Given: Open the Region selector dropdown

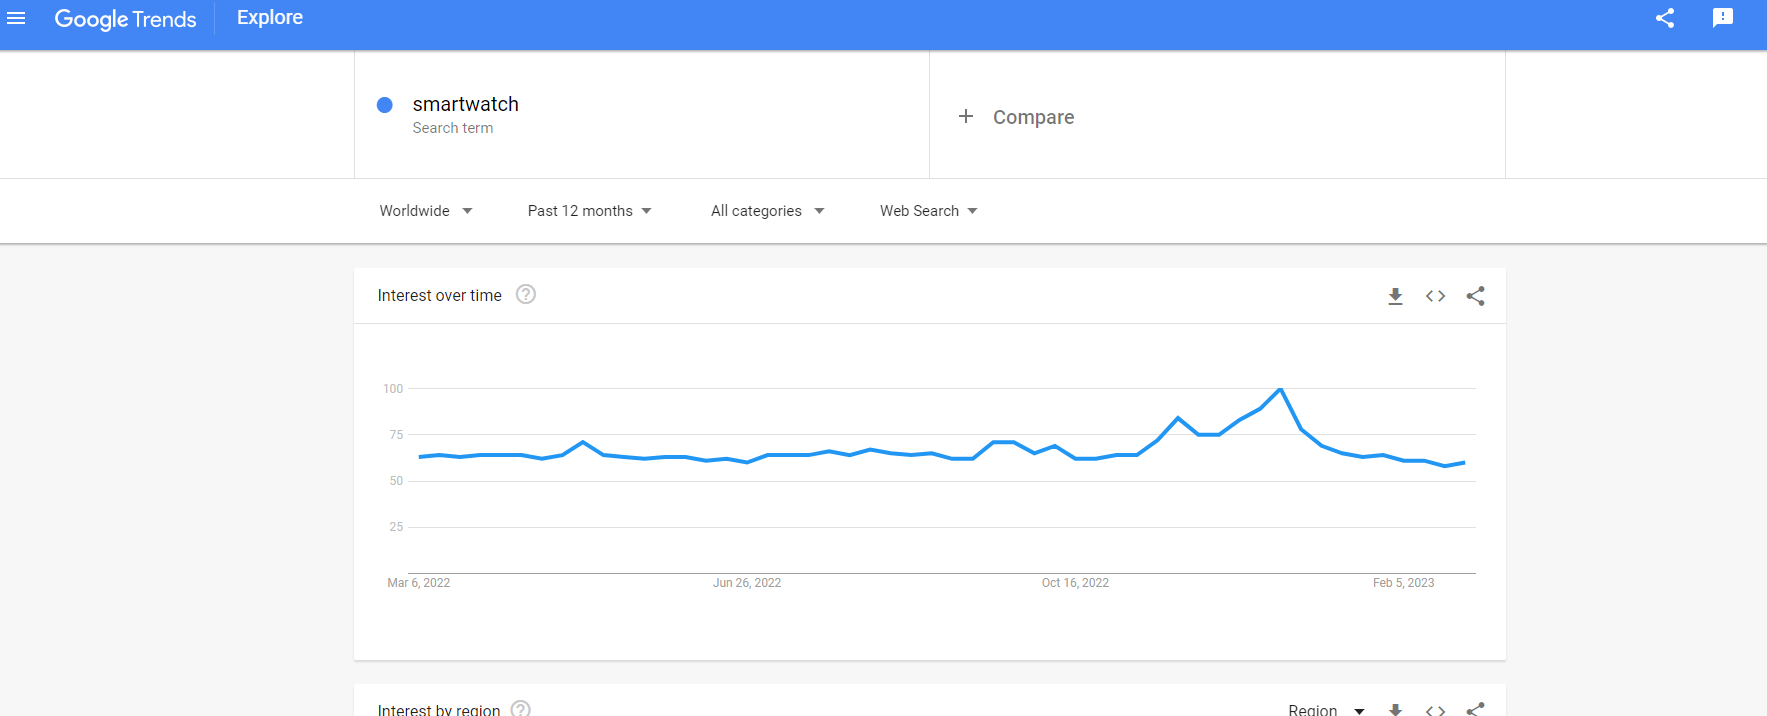Looking at the screenshot, I should tap(1327, 710).
